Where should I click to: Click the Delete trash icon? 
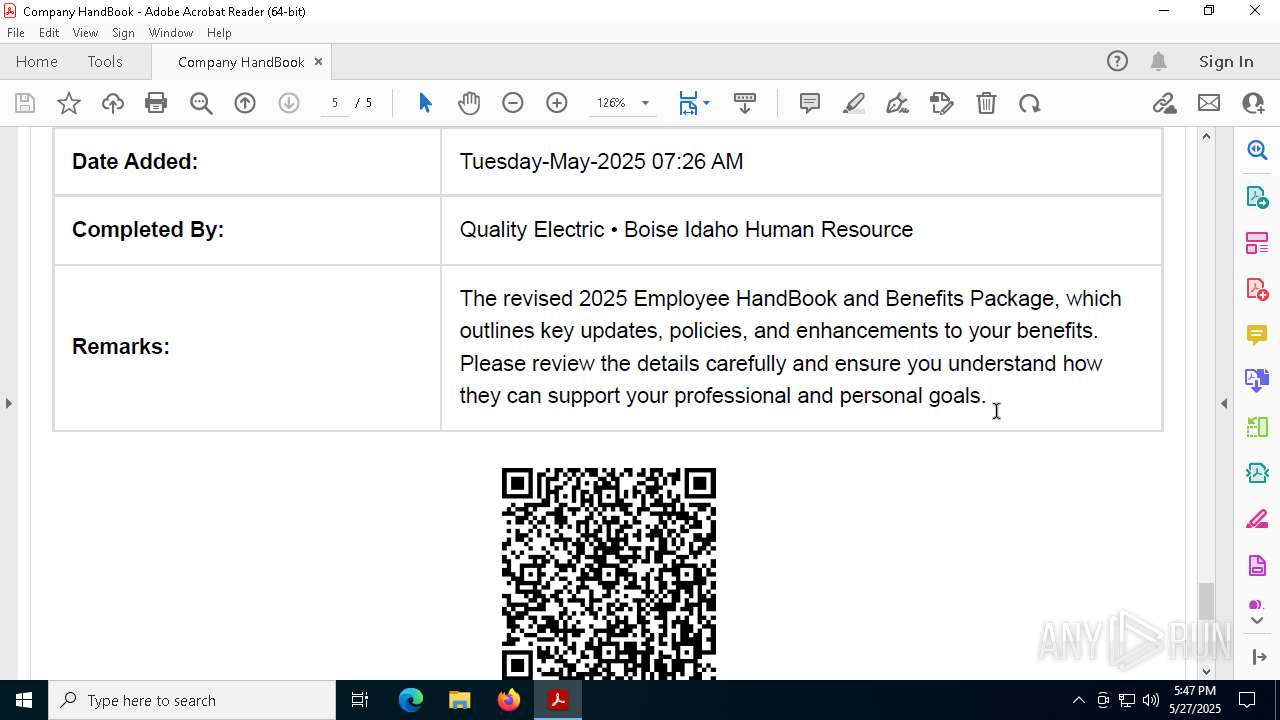tap(986, 103)
